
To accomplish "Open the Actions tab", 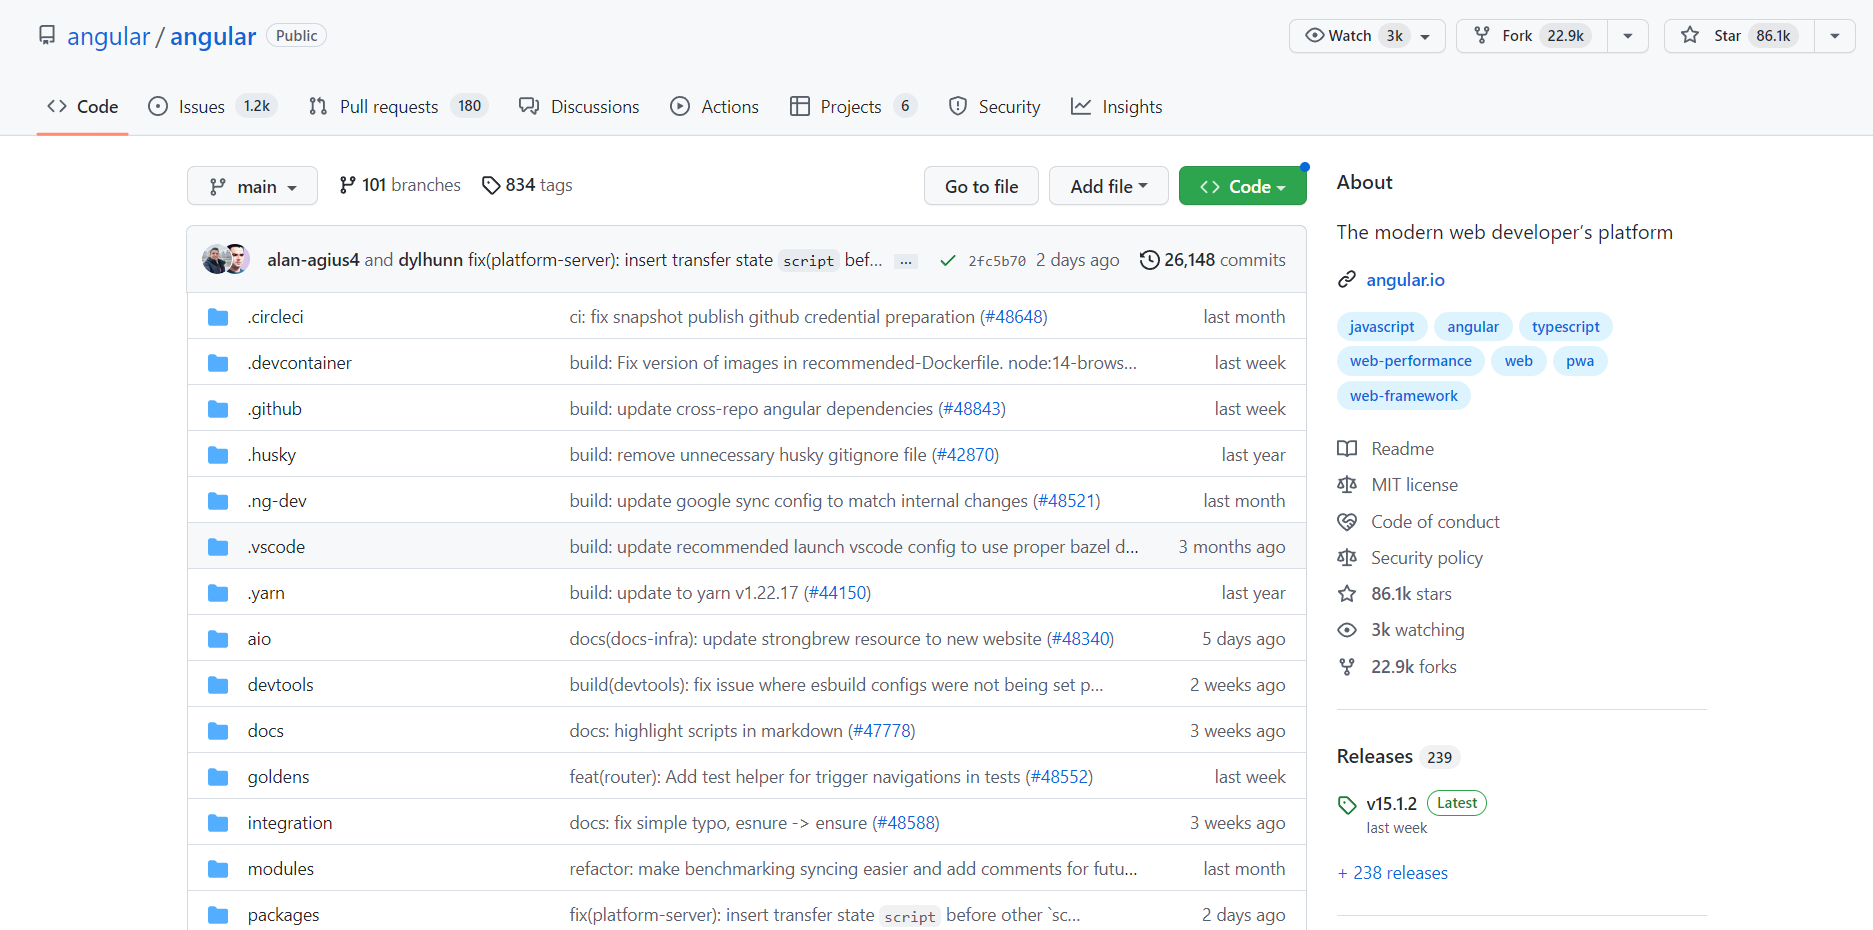I will point(714,106).
